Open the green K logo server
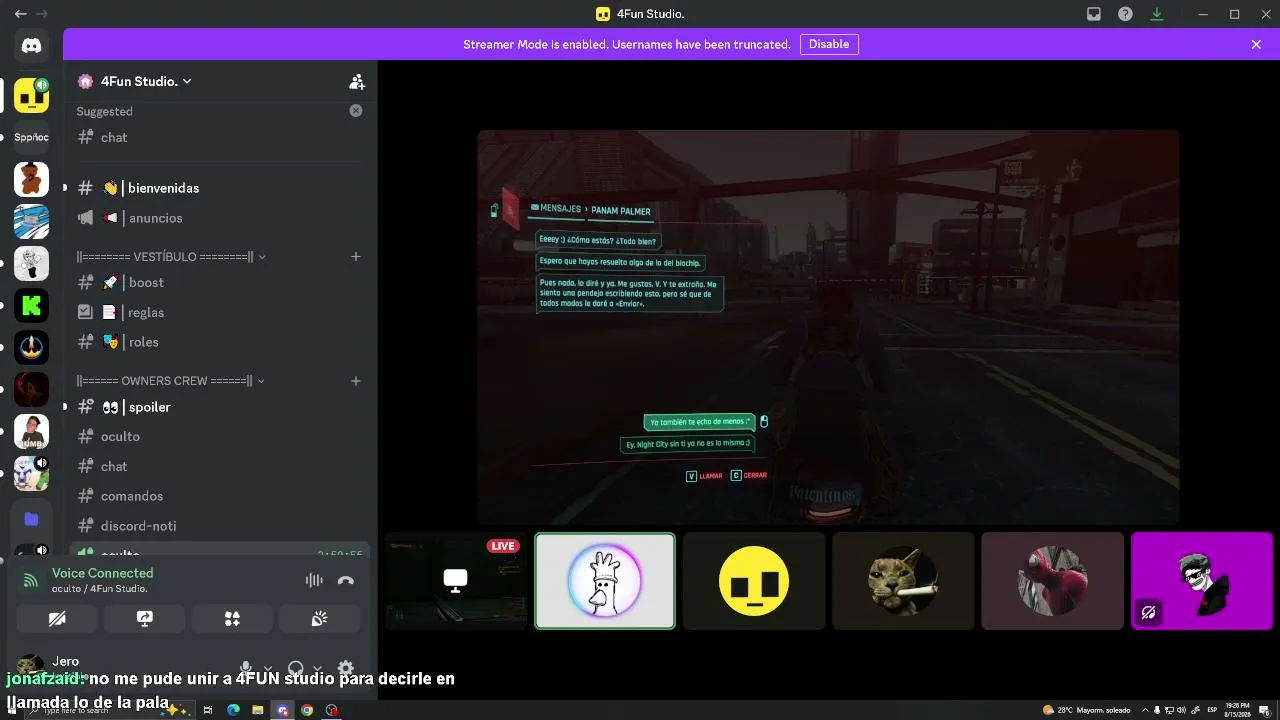 [x=31, y=305]
